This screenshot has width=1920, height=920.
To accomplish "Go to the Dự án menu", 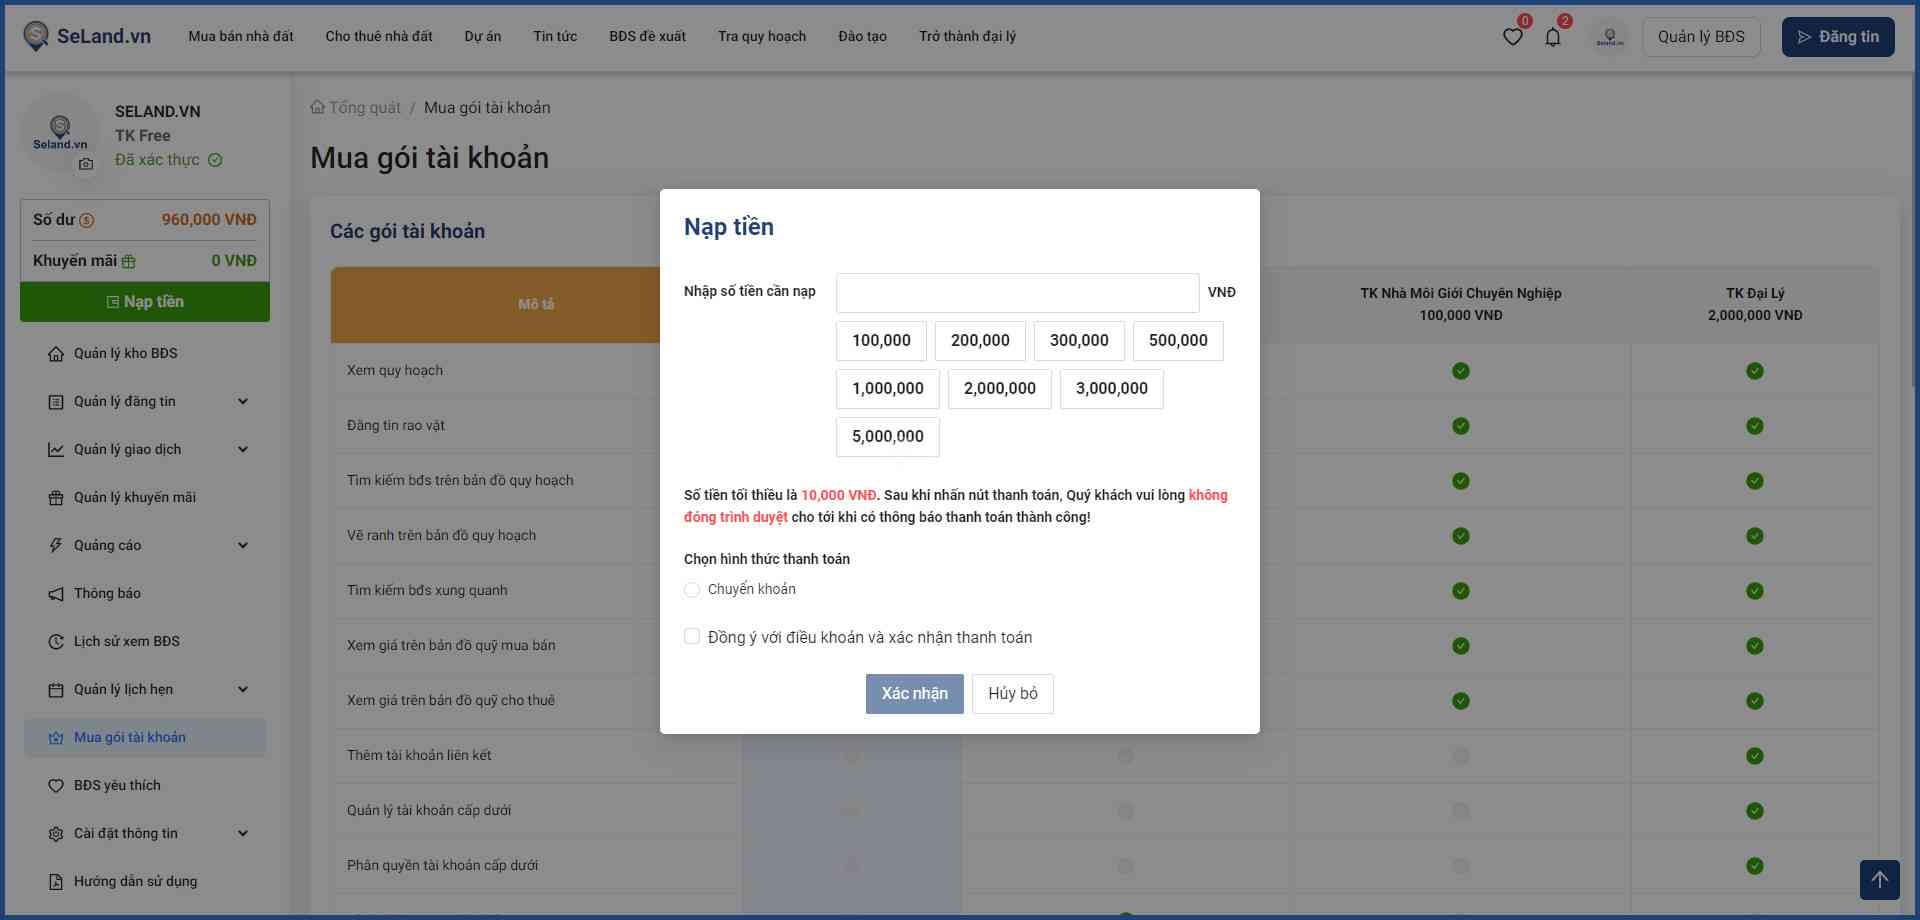I will point(482,36).
